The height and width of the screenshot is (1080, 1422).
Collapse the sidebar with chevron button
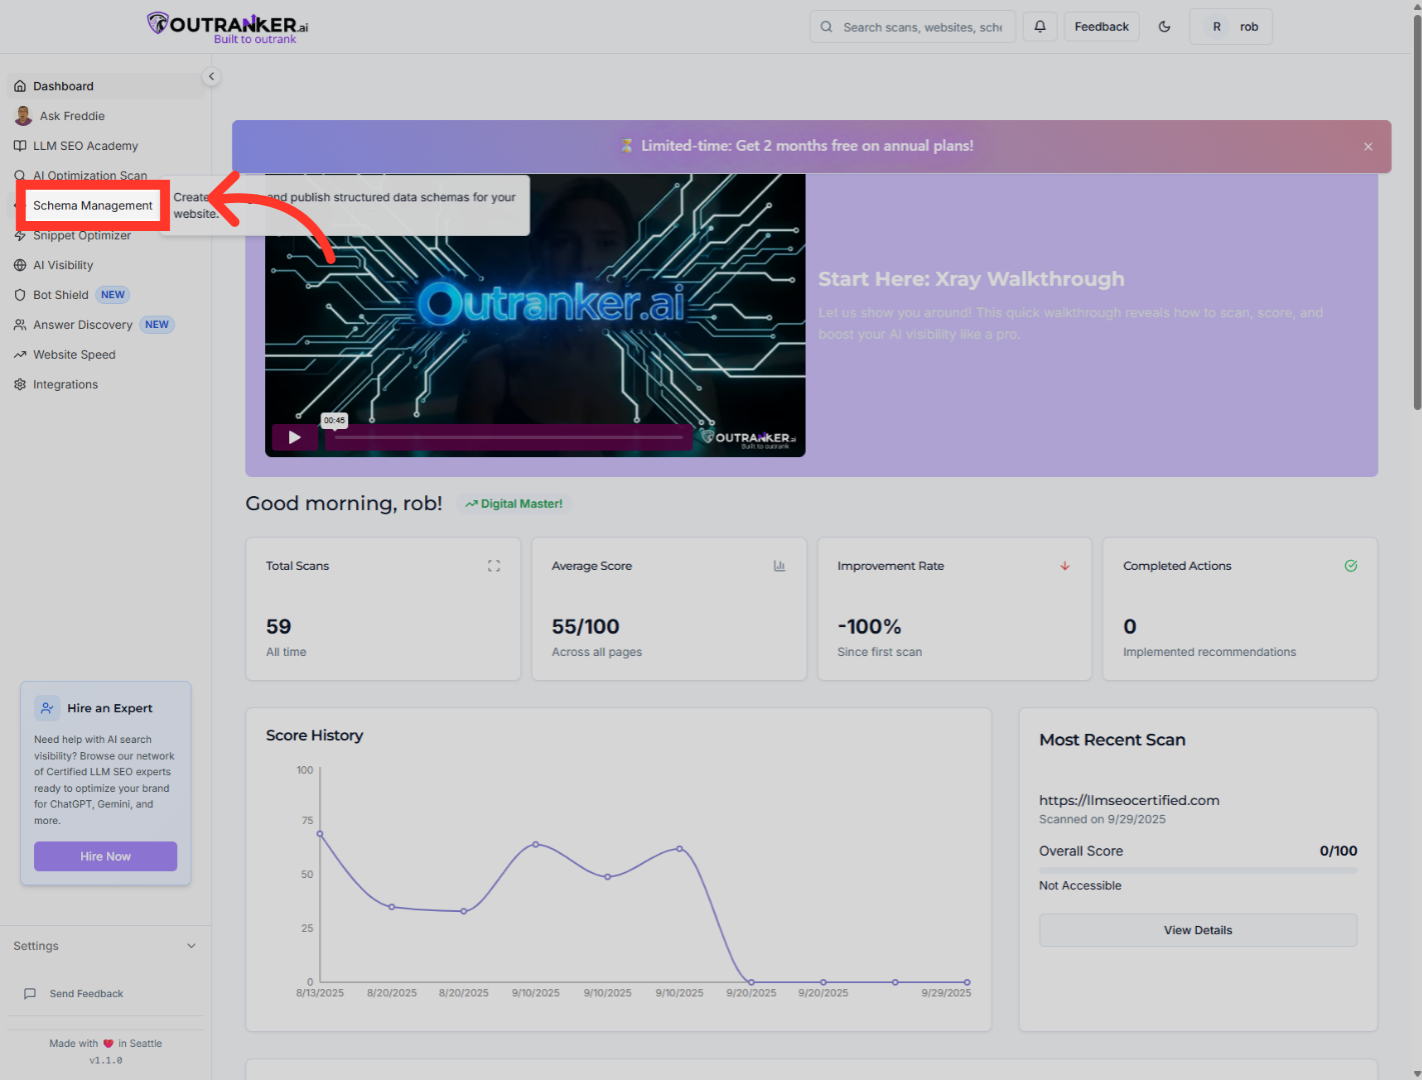pos(210,77)
